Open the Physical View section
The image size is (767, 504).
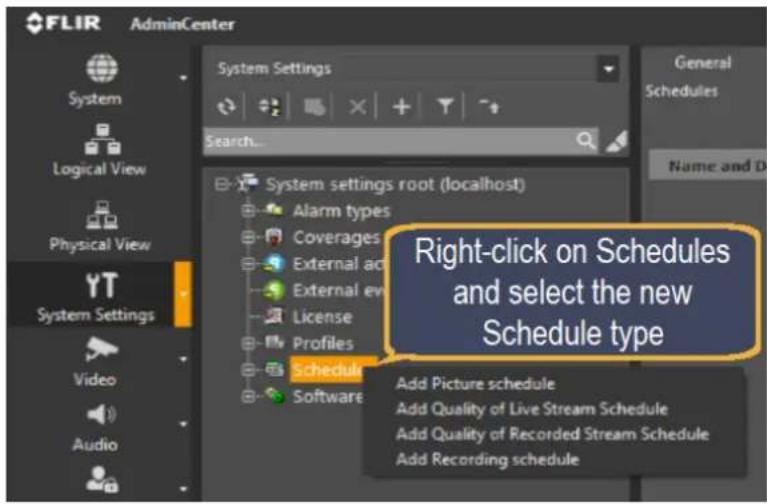(x=99, y=226)
